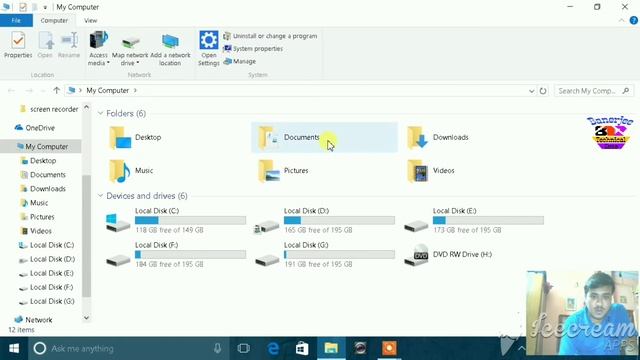Open the File menu

[16, 20]
